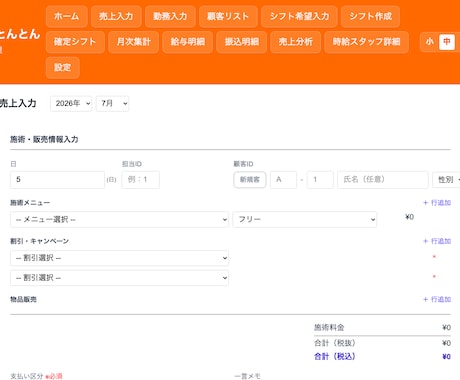Add a row to 施術メニュー
This screenshot has height=380, width=460.
click(x=437, y=203)
